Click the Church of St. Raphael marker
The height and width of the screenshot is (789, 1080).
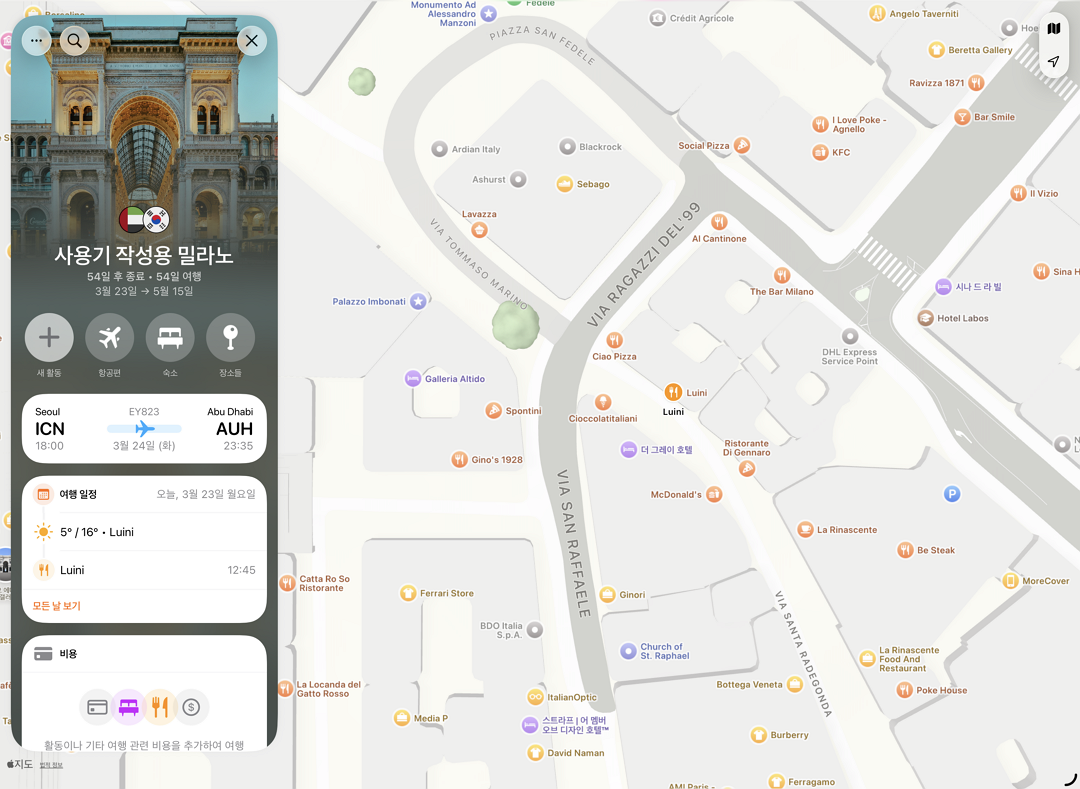click(x=628, y=651)
